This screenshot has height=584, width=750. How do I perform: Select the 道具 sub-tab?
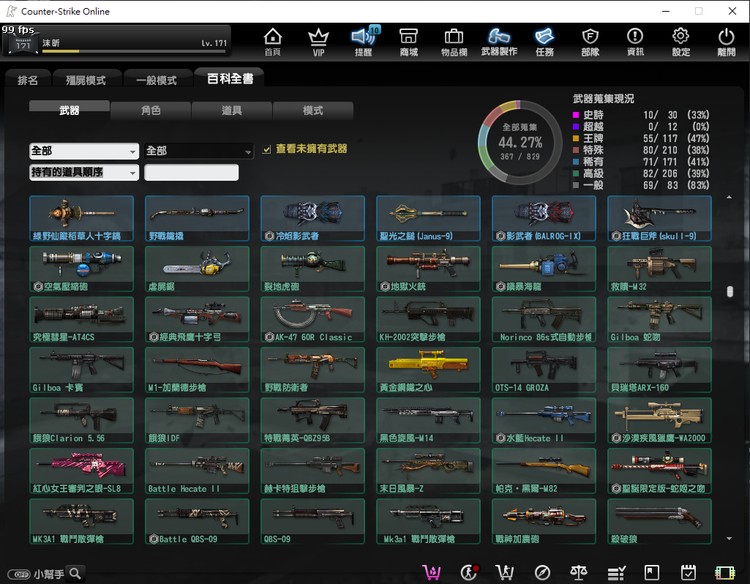[x=232, y=110]
